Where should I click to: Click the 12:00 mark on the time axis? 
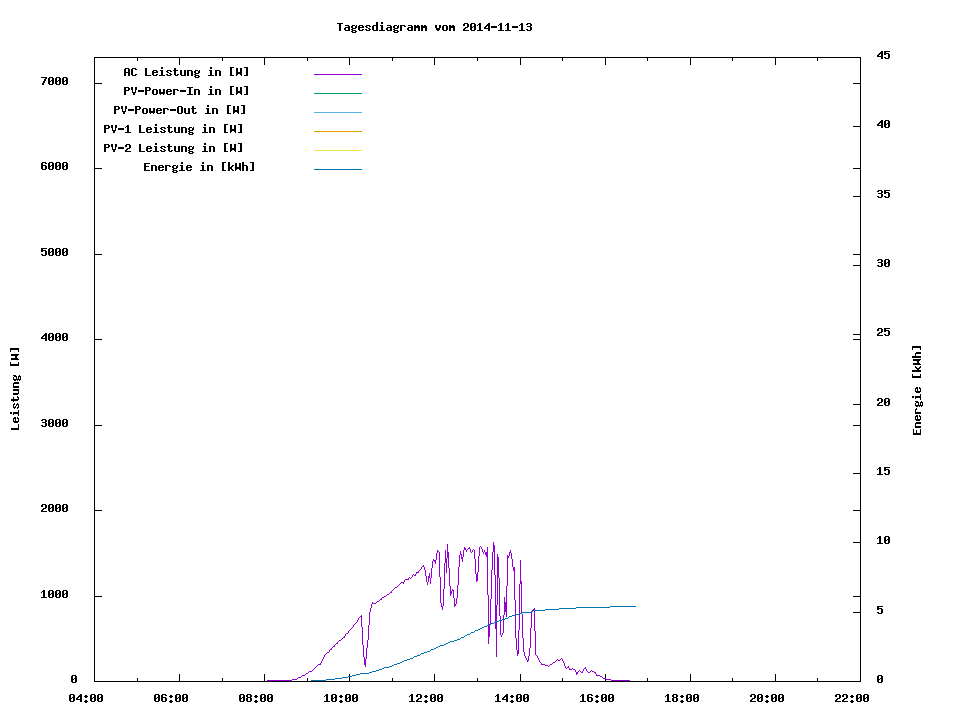click(427, 698)
